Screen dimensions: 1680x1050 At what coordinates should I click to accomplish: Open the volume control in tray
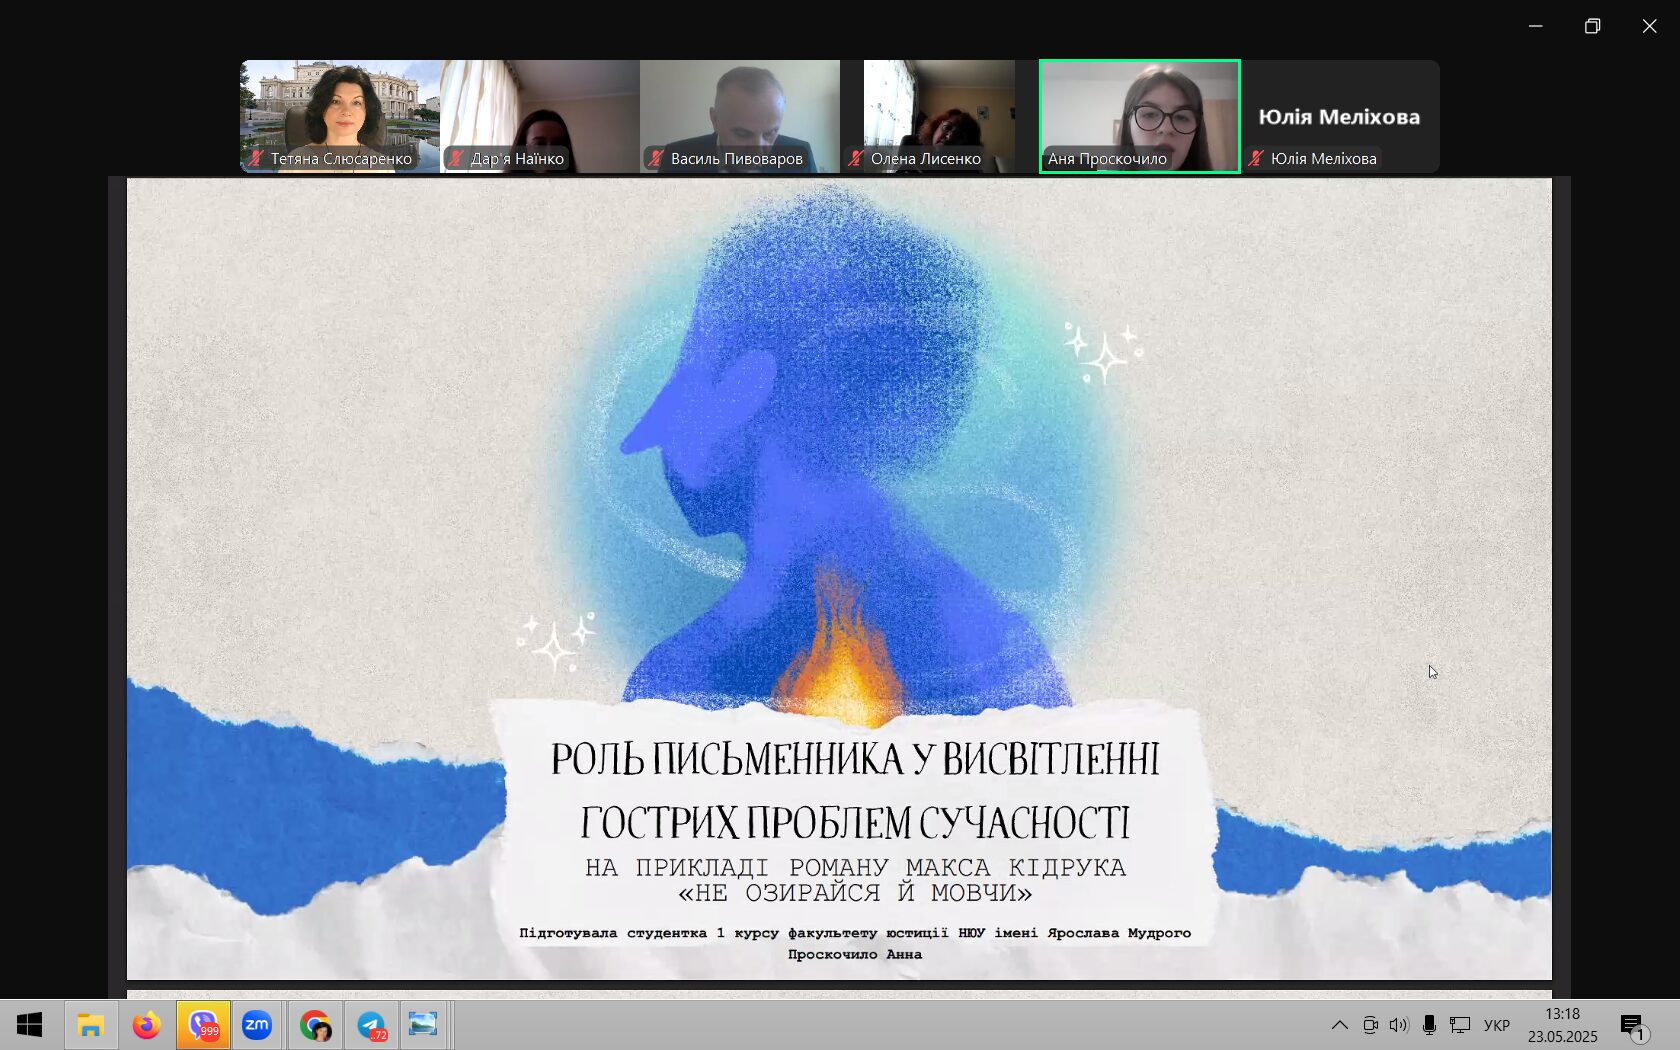(x=1399, y=1025)
